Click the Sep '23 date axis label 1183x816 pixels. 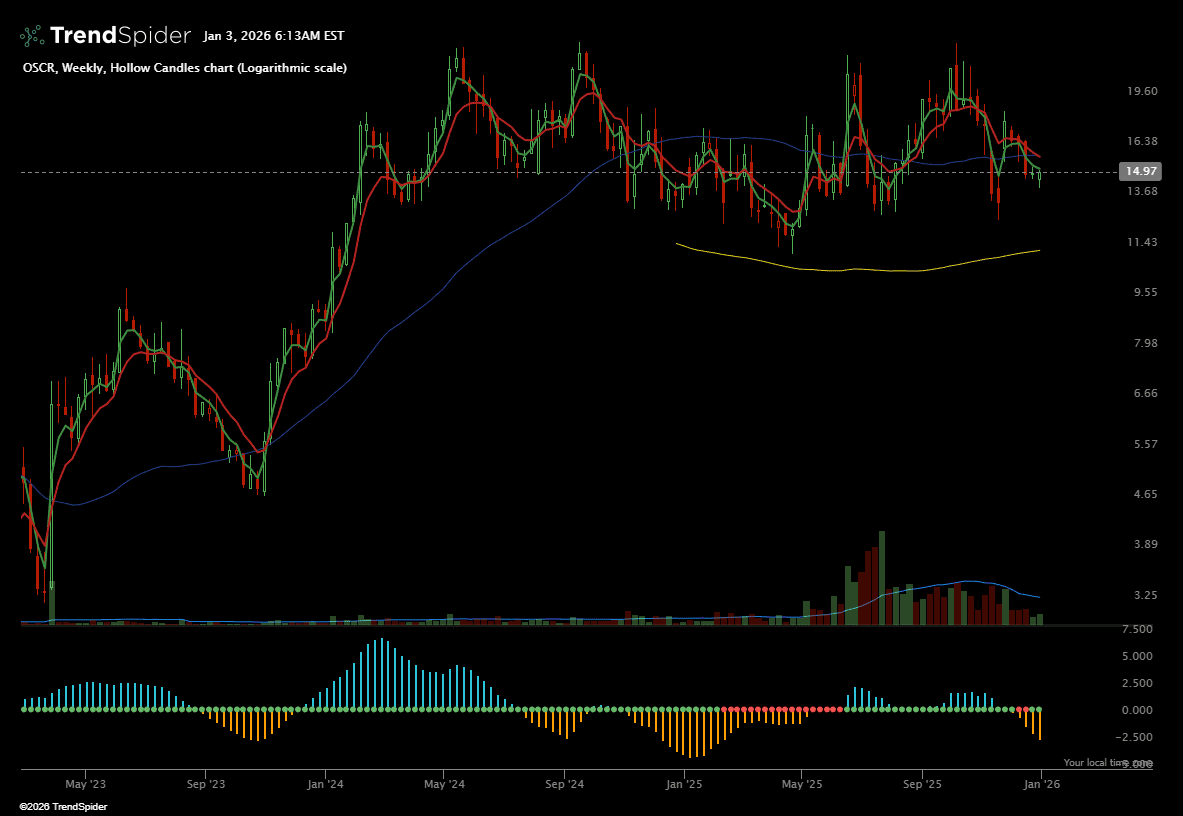point(204,784)
